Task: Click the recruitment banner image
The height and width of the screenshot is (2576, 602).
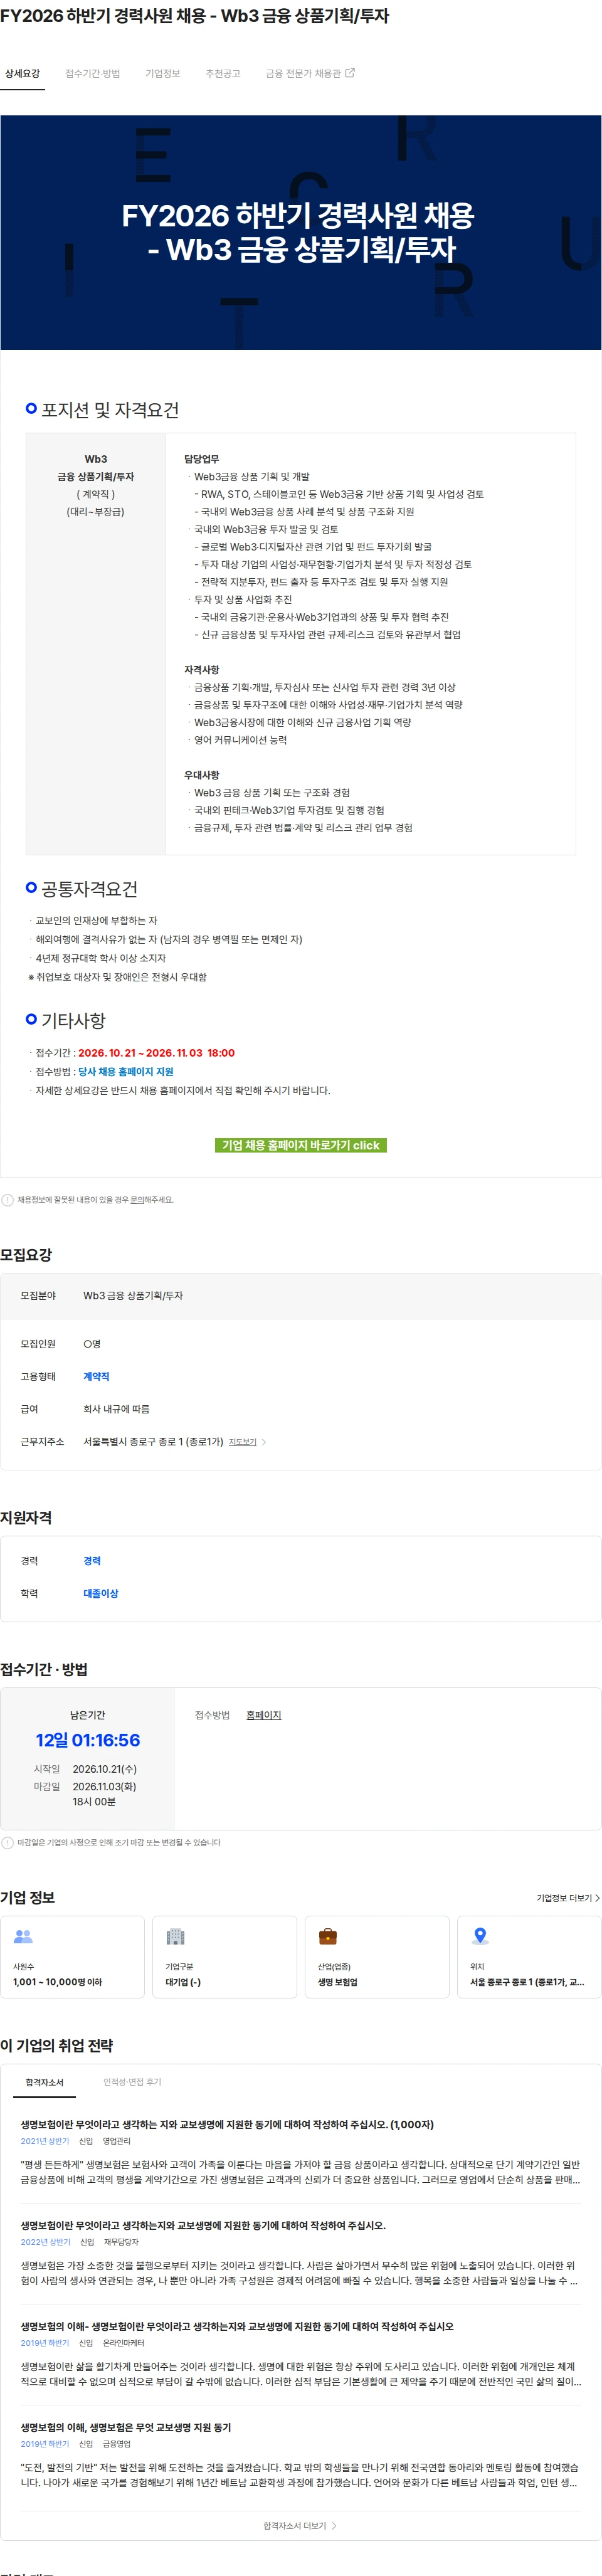Action: tap(301, 232)
